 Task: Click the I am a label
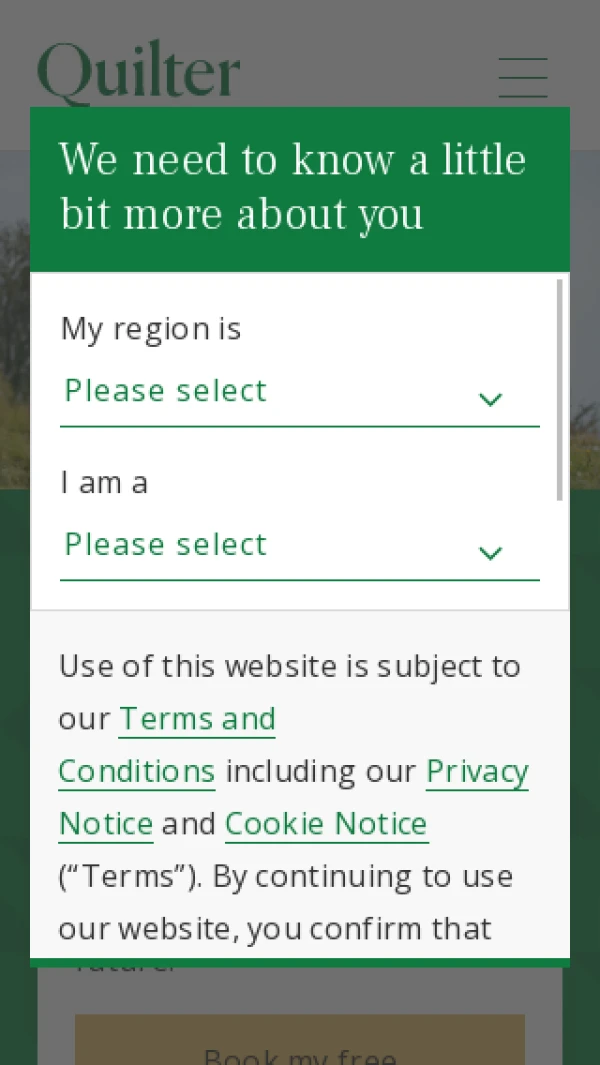tap(104, 483)
